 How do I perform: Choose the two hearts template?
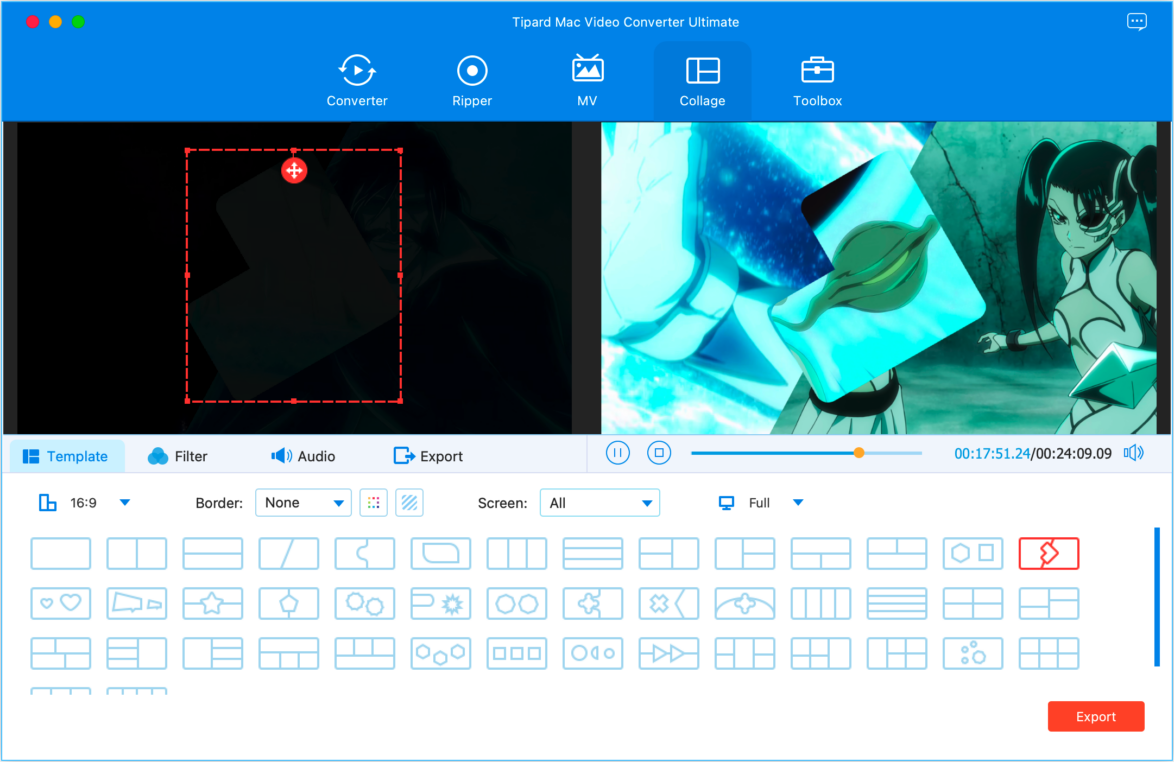[61, 603]
